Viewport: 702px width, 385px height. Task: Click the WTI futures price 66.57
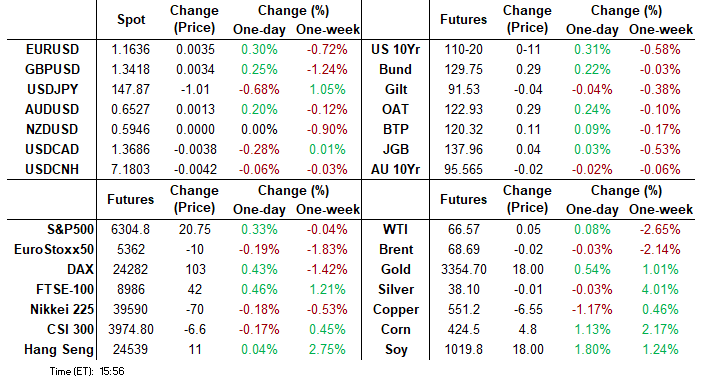click(x=463, y=230)
